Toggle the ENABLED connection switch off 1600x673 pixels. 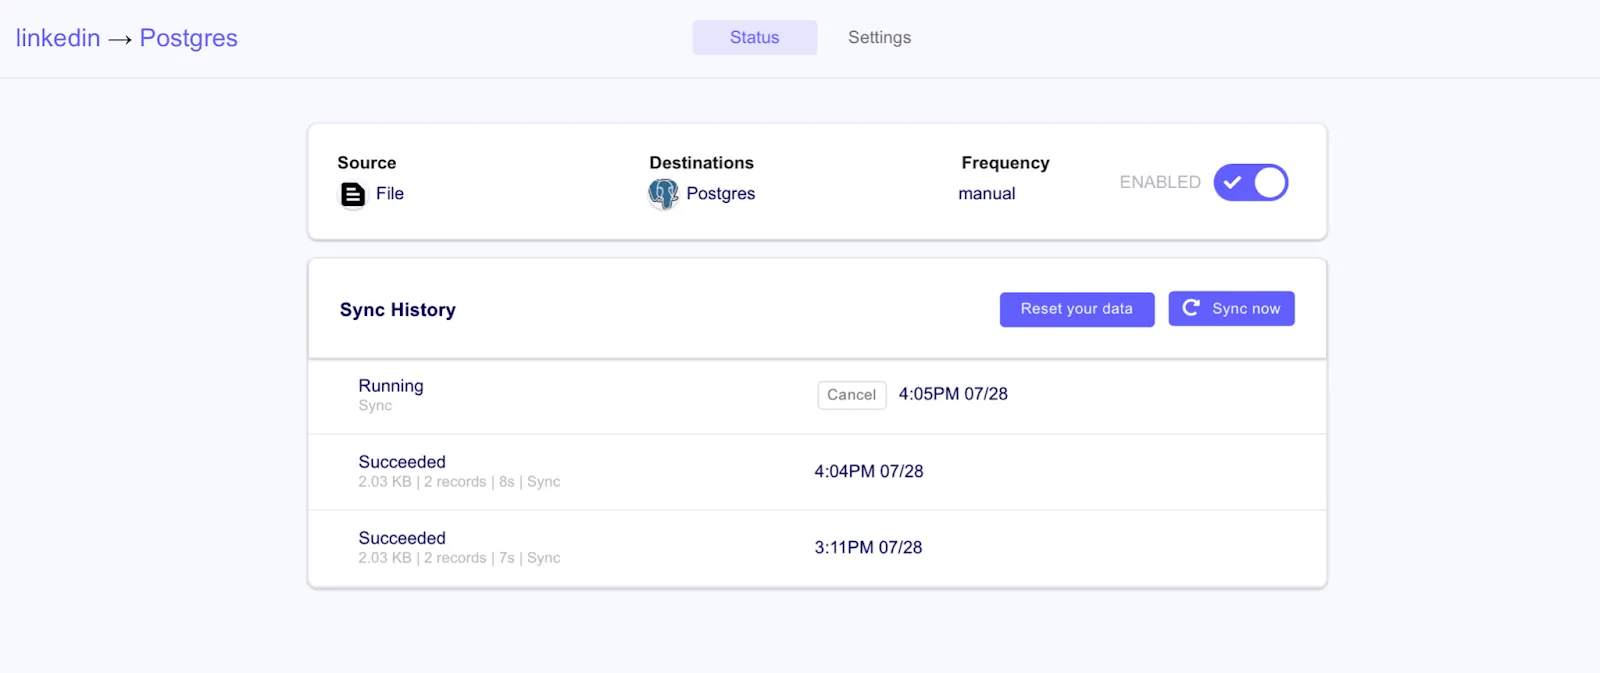1251,183
